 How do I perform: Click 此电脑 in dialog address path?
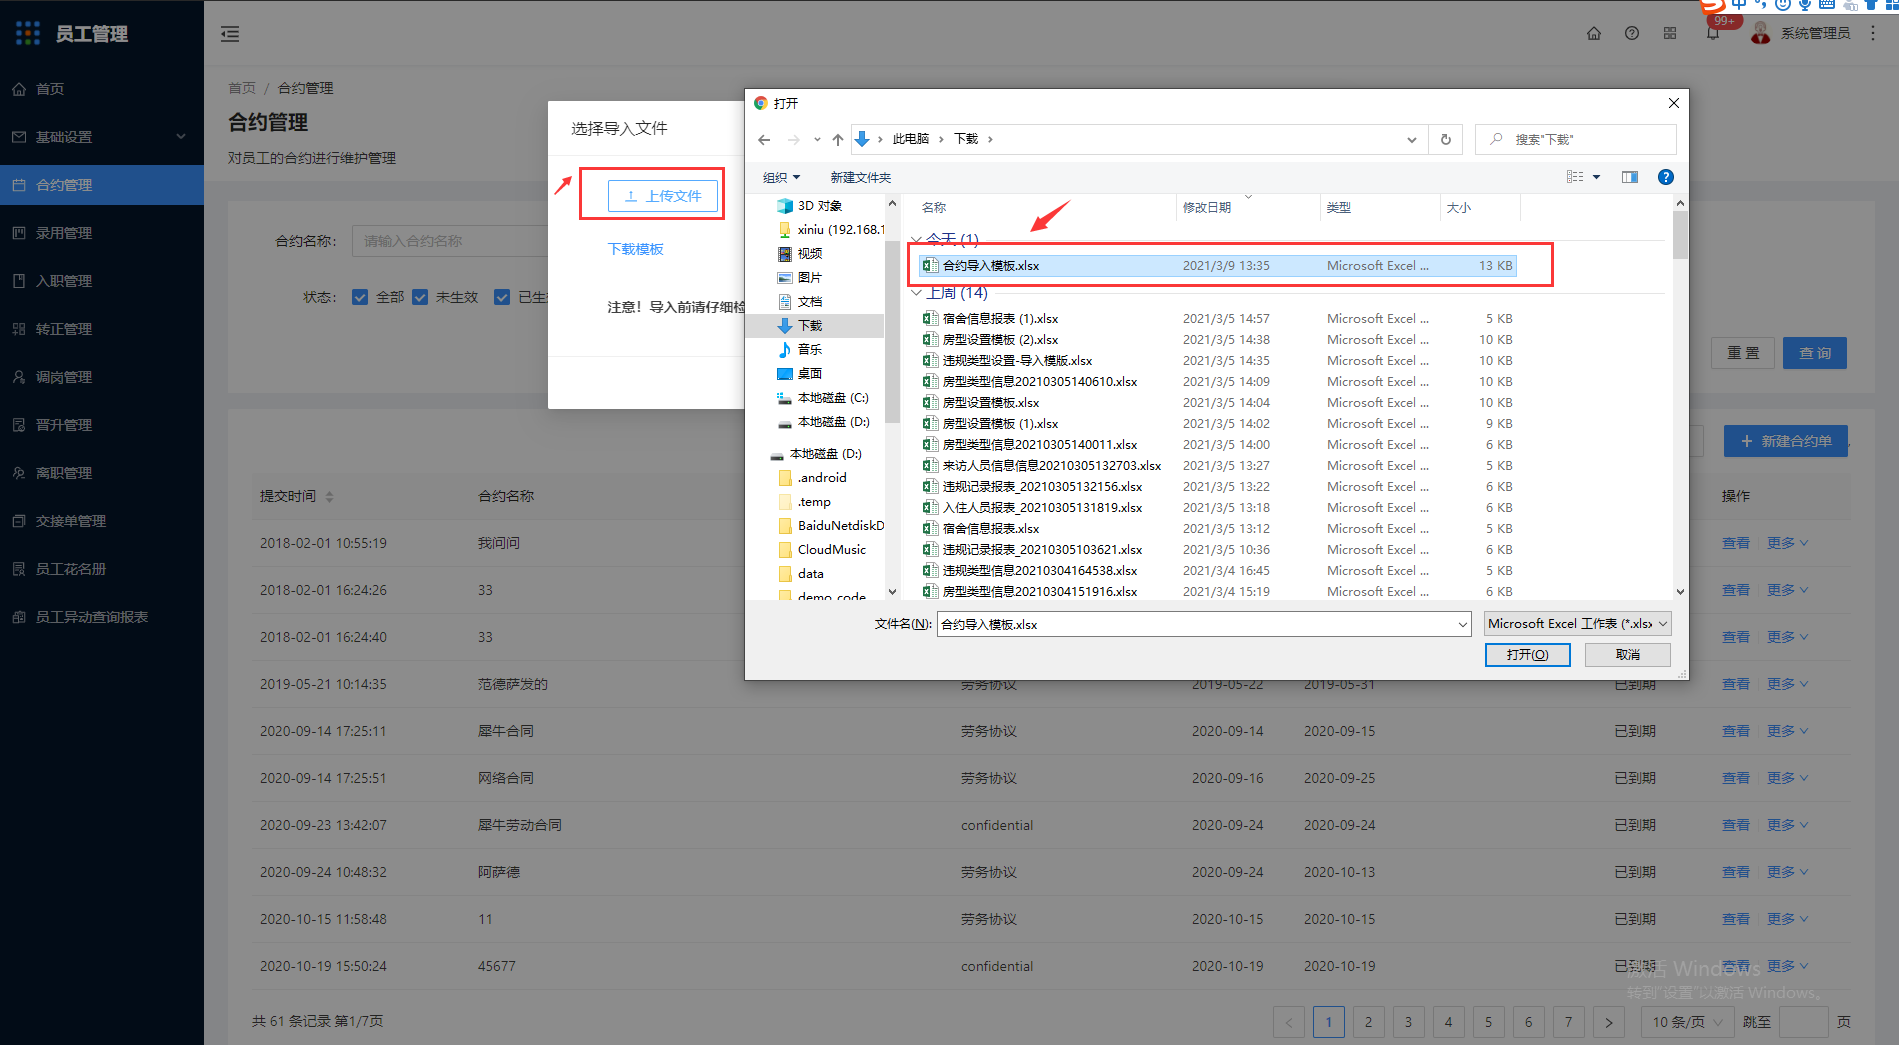tap(910, 139)
